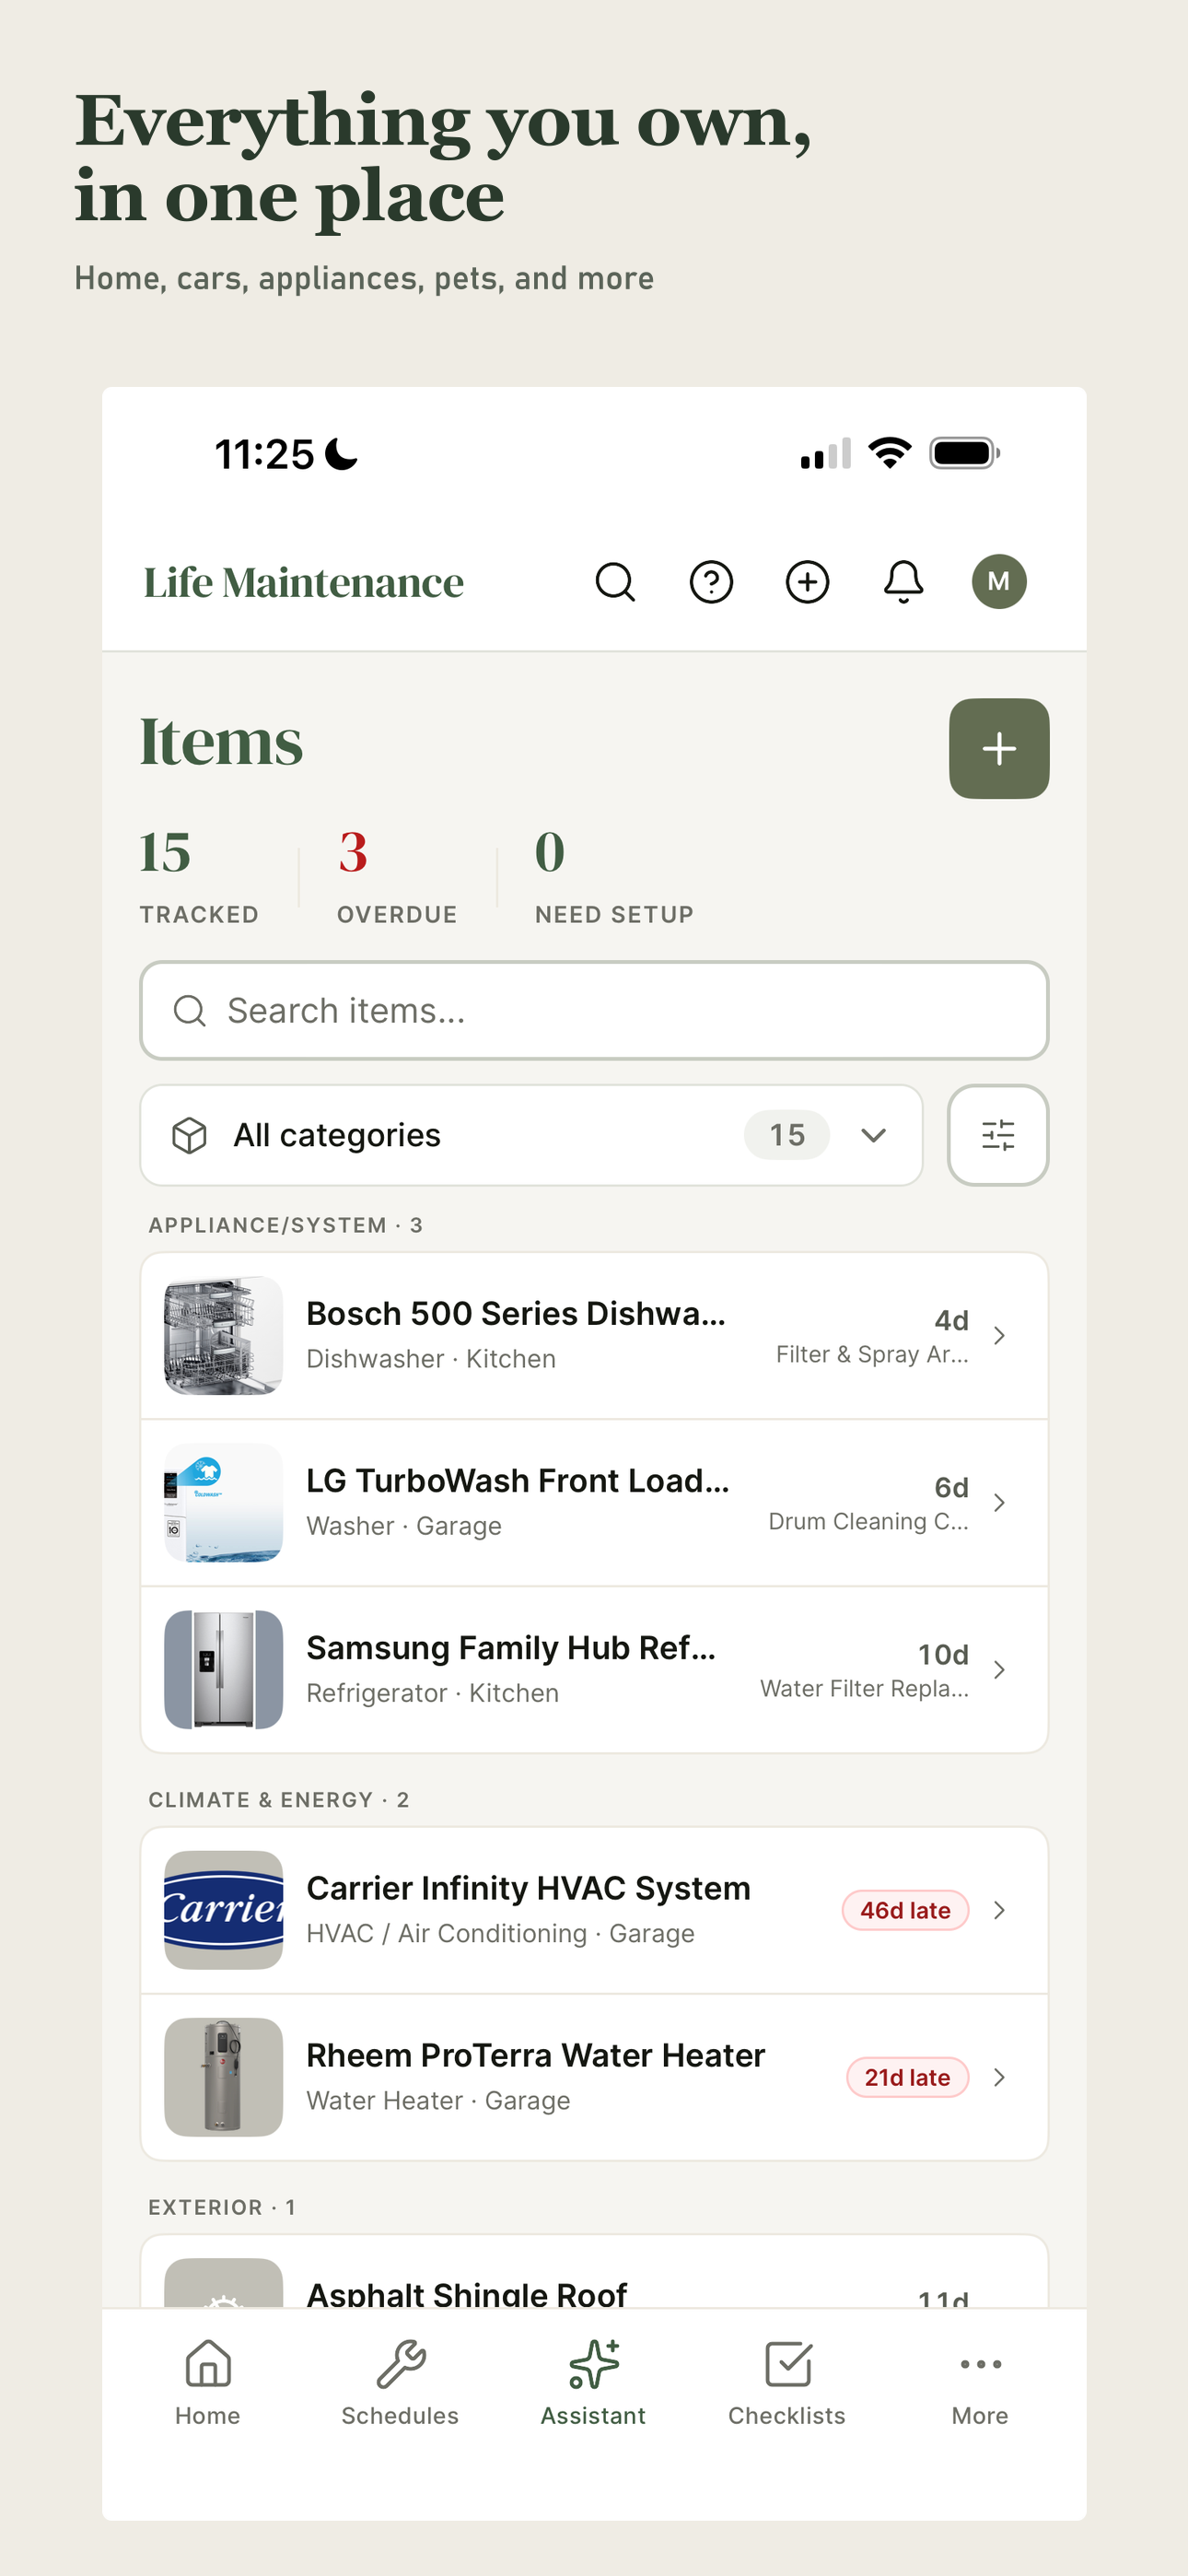Tap the 46d late badge
The width and height of the screenshot is (1188, 2576).
click(x=905, y=1910)
